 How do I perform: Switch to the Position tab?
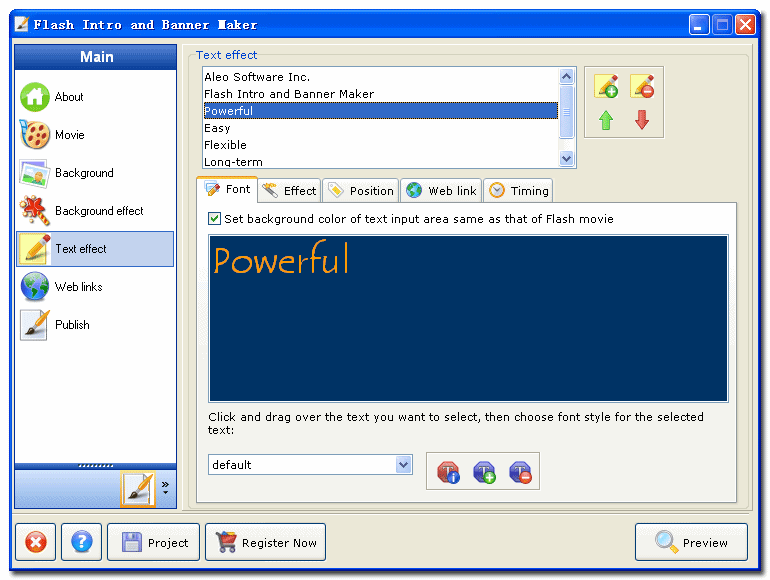(361, 191)
